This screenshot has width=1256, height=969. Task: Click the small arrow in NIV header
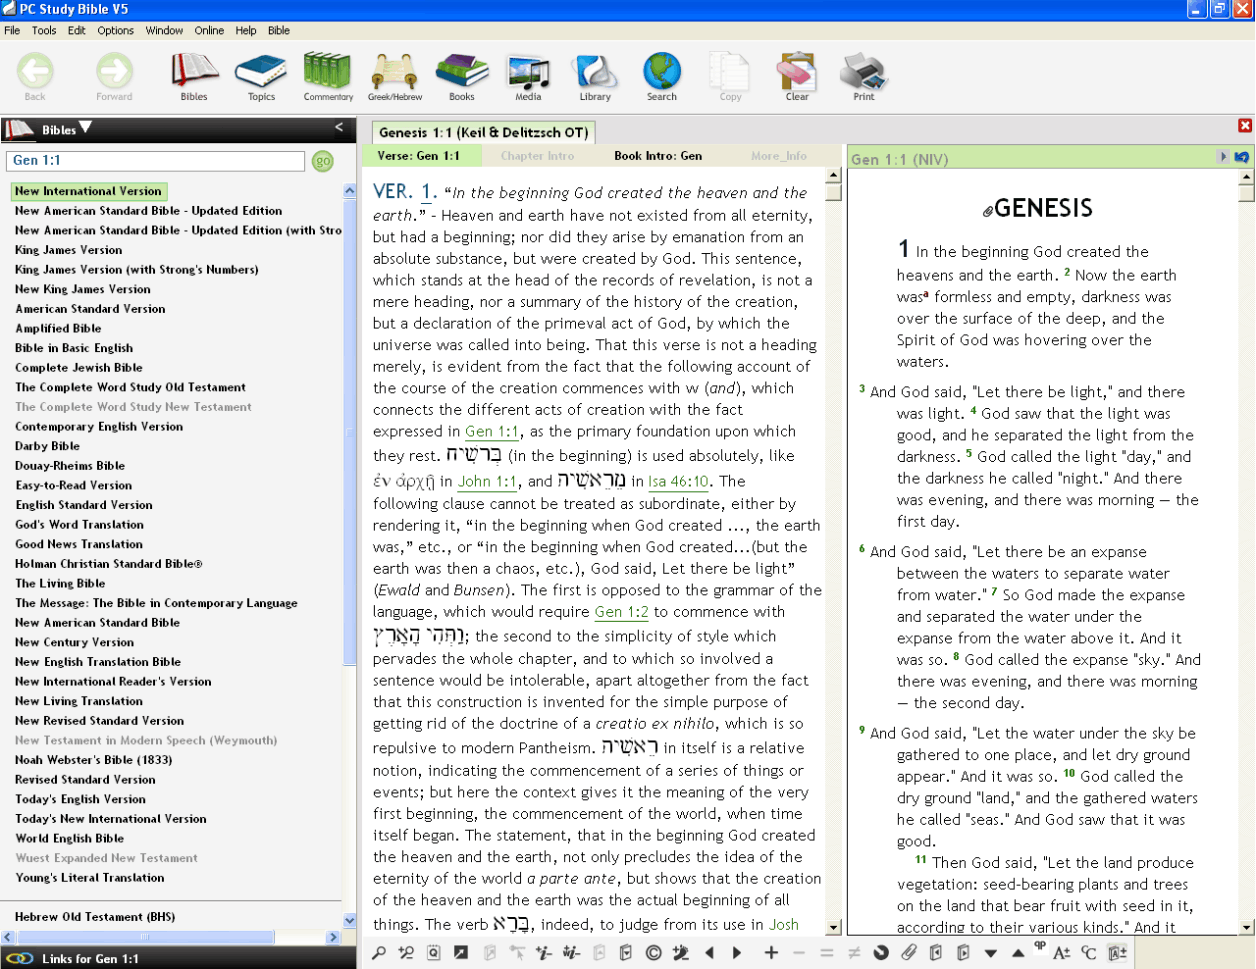(x=1222, y=157)
